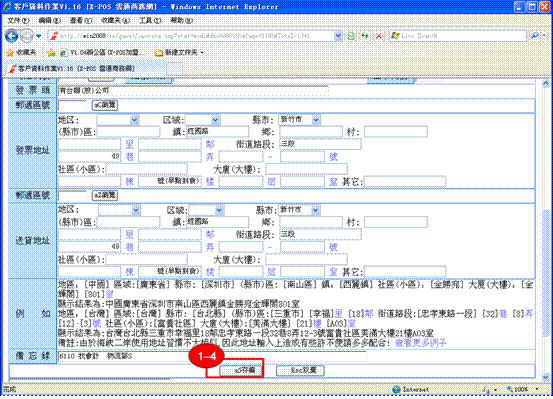Click the aS存檔 save button
This screenshot has height=399, width=553.
click(x=241, y=370)
